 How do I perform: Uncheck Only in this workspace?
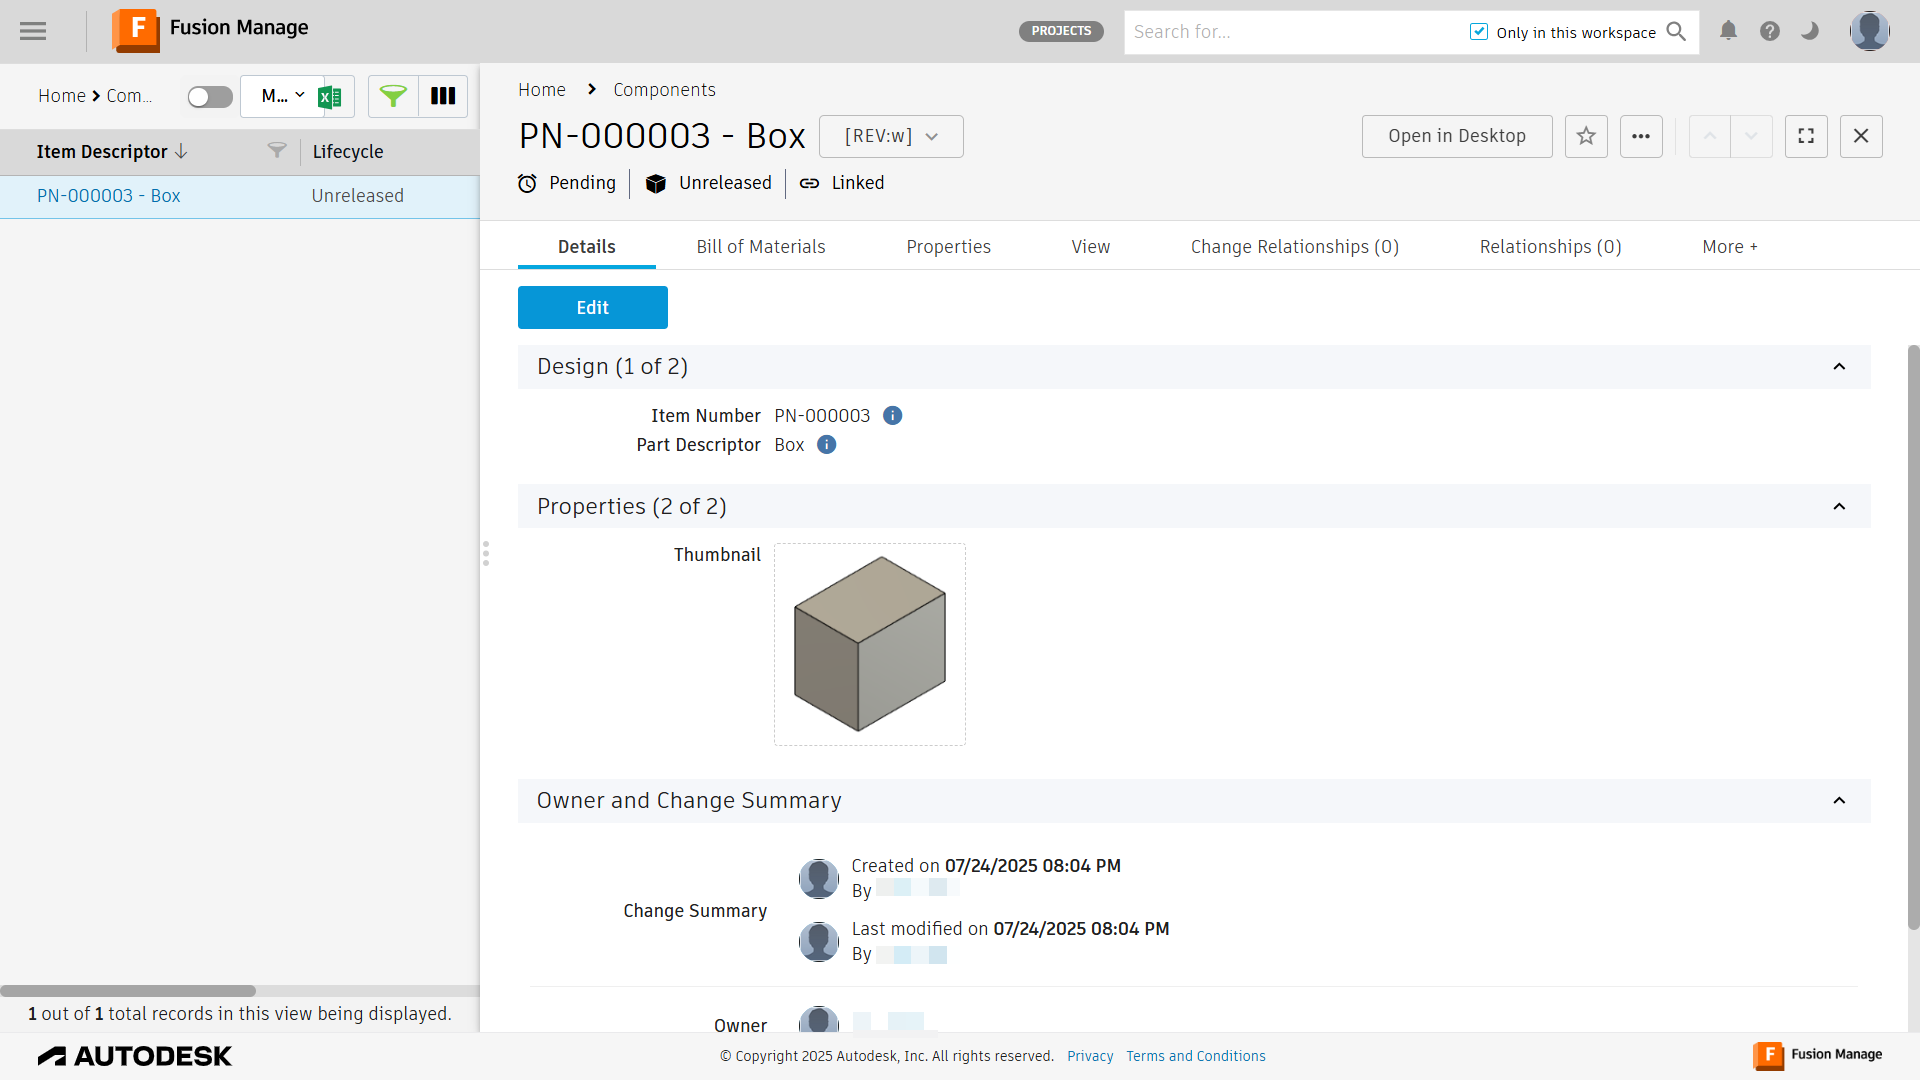[x=1479, y=32]
